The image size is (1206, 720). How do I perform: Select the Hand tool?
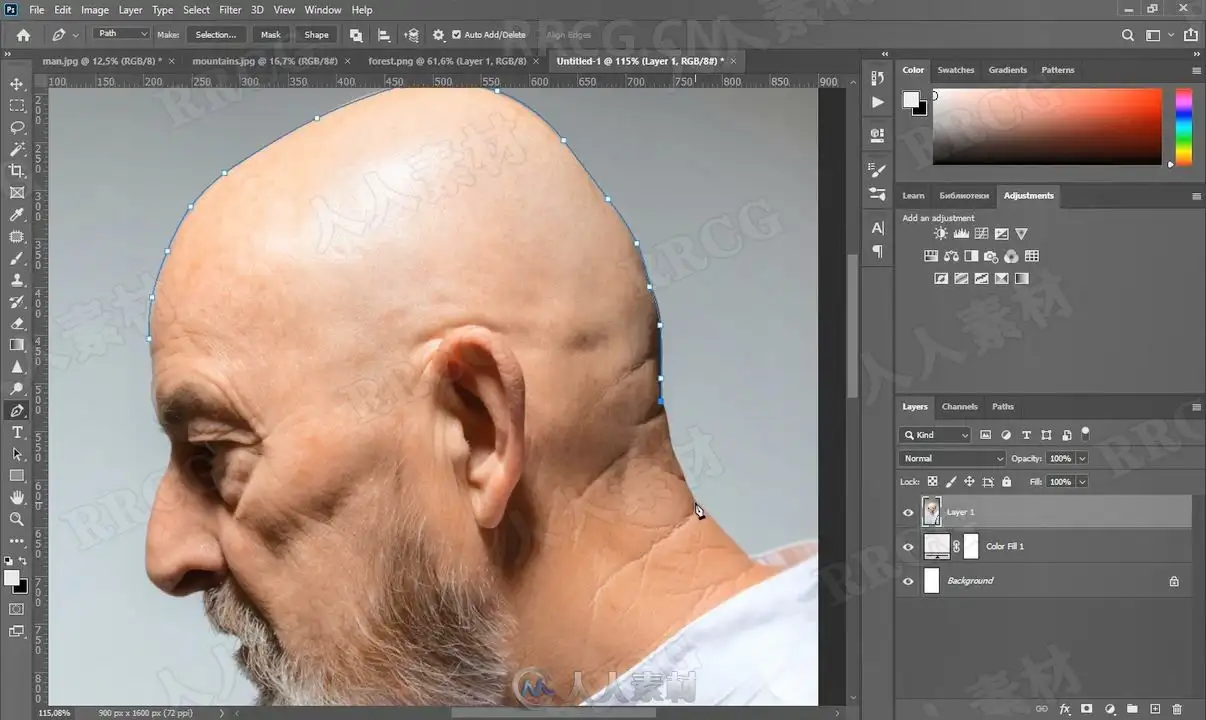(x=17, y=497)
